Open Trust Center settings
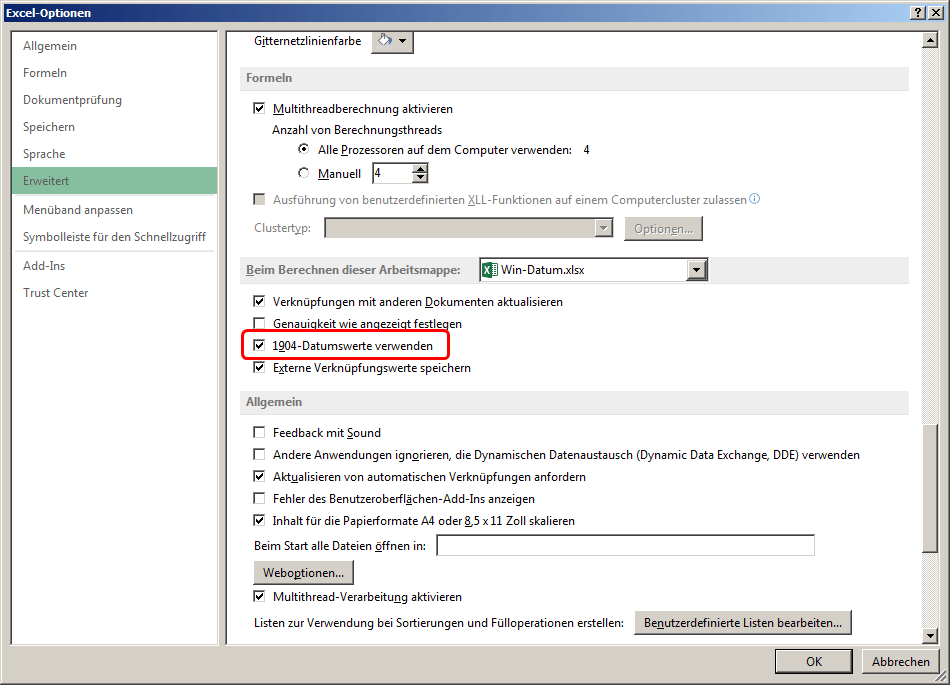Screen dimensions: 950x685 [x=115, y=293]
